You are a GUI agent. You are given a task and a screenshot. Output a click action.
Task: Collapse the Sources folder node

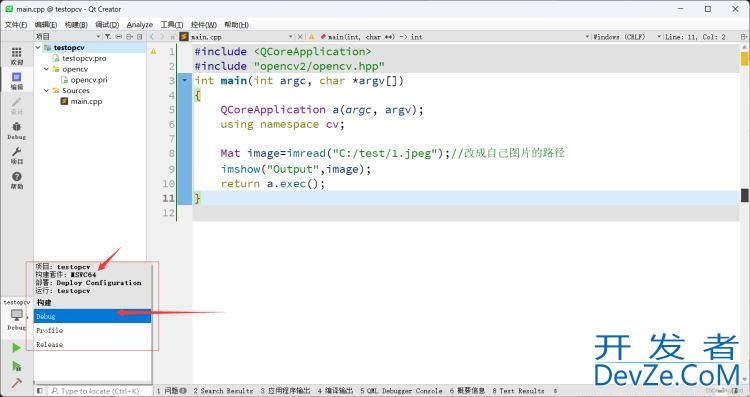[46, 90]
